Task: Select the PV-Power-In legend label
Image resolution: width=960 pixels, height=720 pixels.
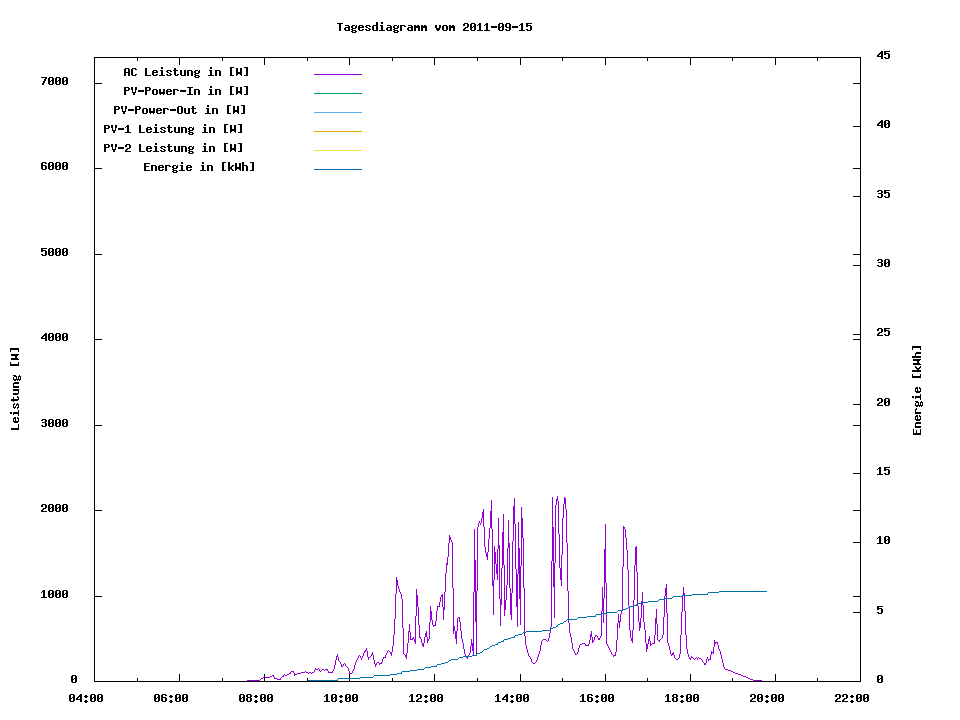Action: tap(186, 91)
